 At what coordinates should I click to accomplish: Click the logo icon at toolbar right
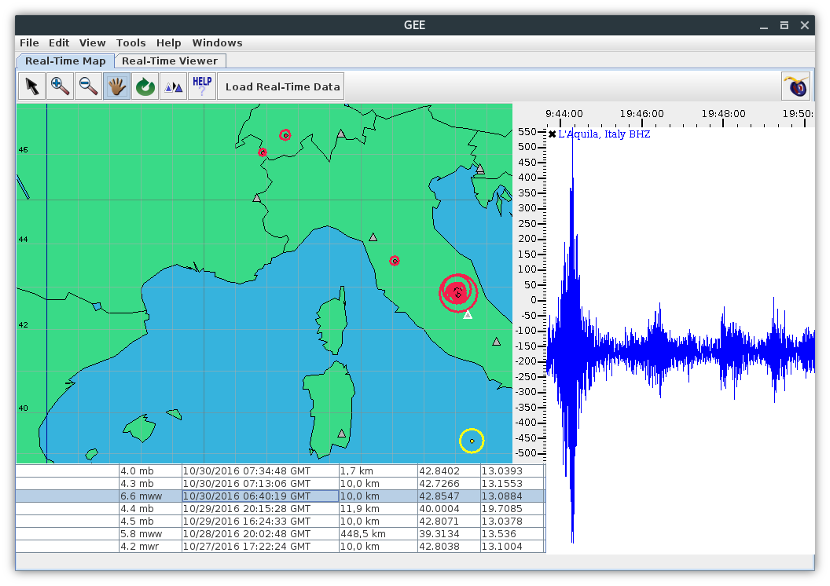click(796, 86)
